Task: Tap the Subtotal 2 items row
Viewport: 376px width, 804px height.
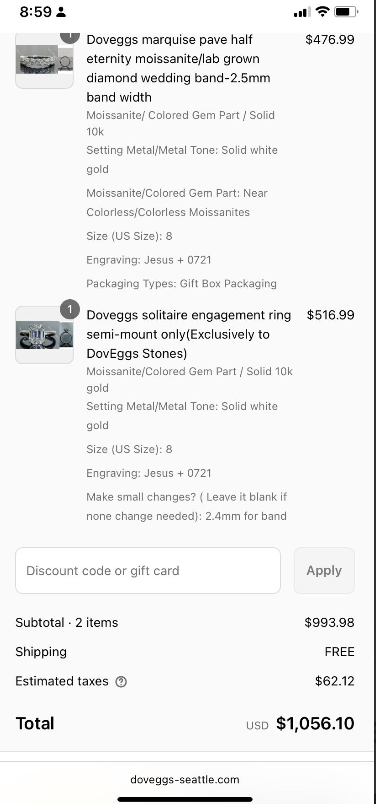Action: click(185, 622)
